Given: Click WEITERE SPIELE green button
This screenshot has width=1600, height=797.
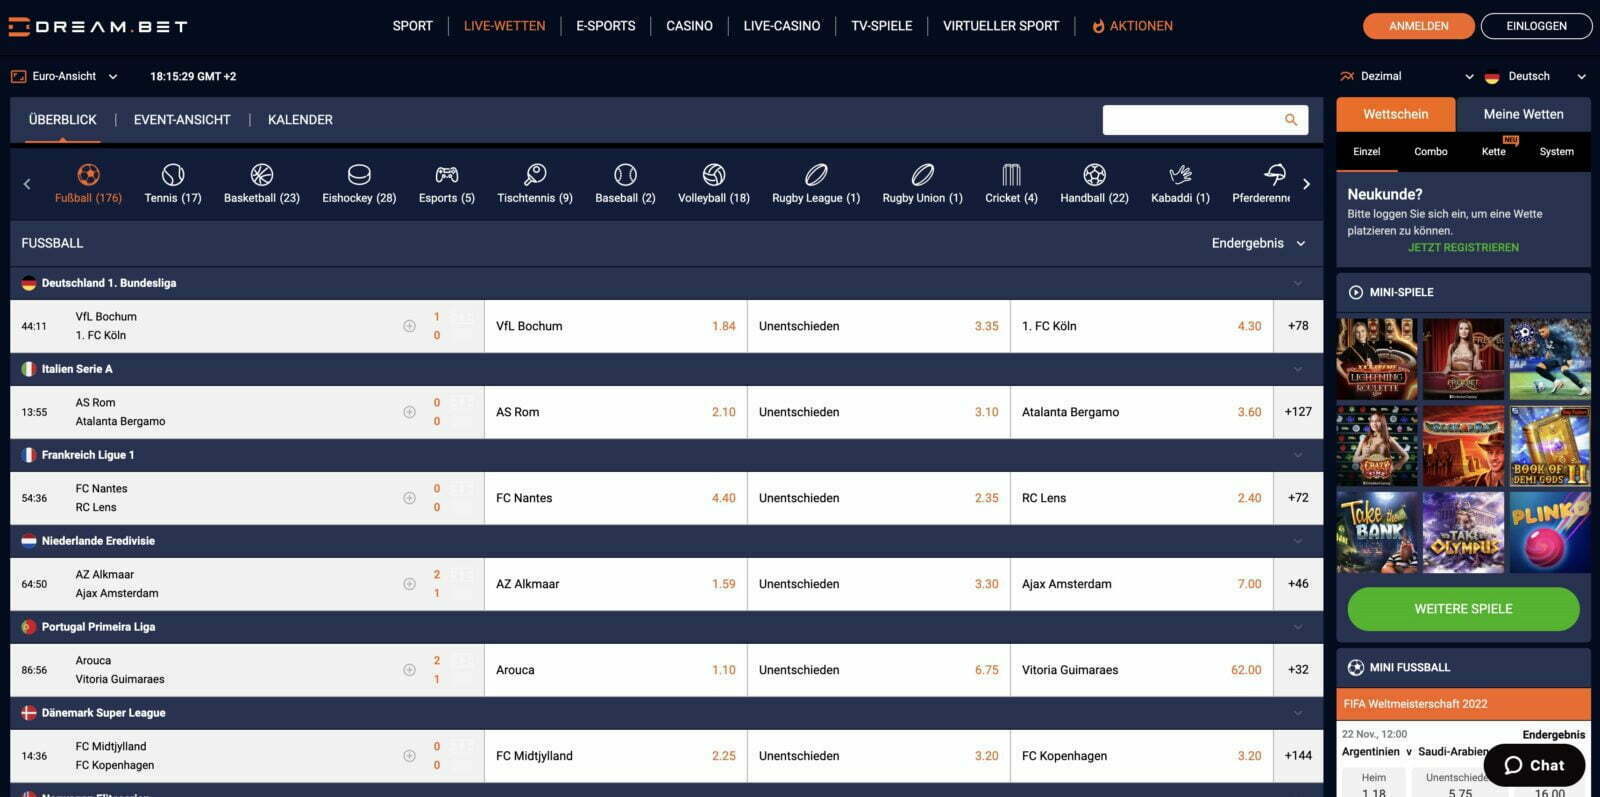Looking at the screenshot, I should pyautogui.click(x=1464, y=609).
